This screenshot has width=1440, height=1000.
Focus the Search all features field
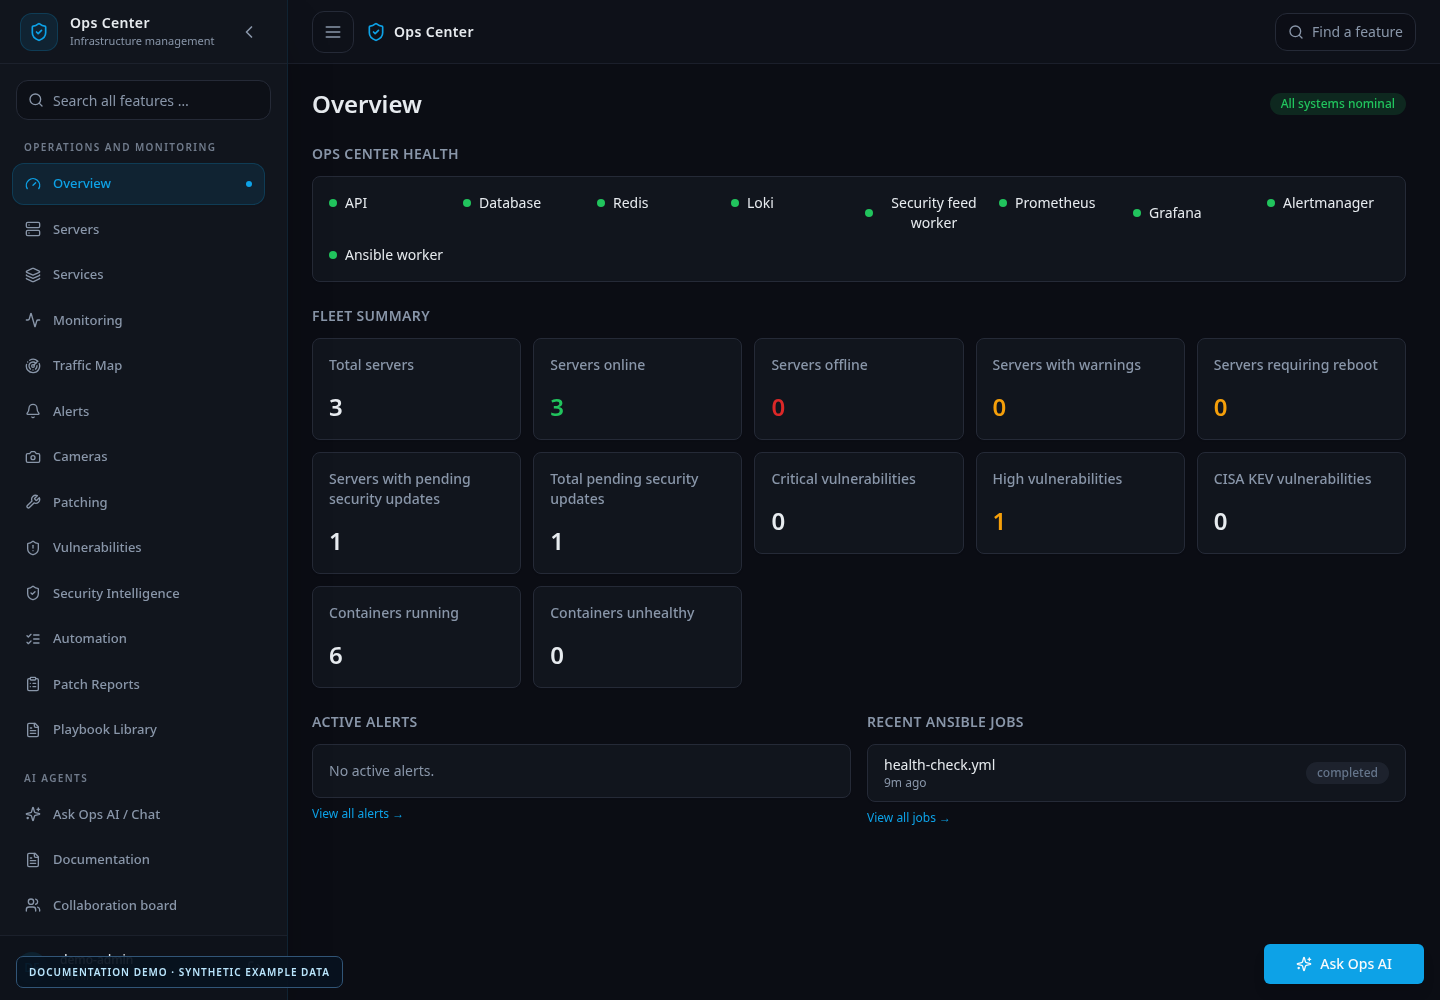pos(143,100)
